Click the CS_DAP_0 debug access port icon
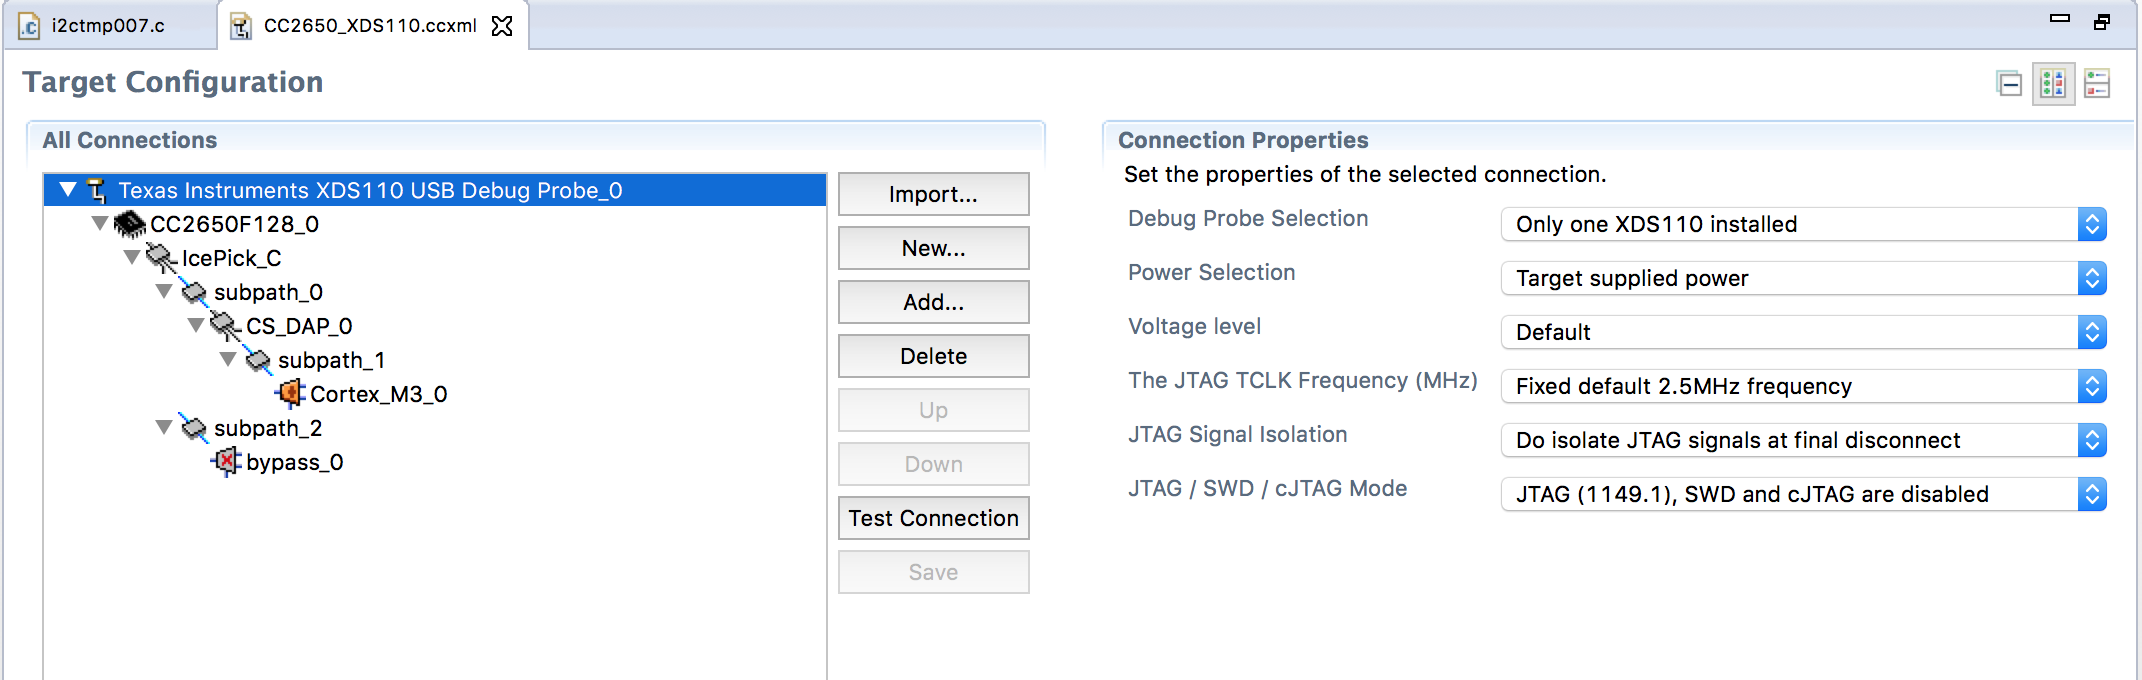The width and height of the screenshot is (2142, 680). pyautogui.click(x=222, y=325)
